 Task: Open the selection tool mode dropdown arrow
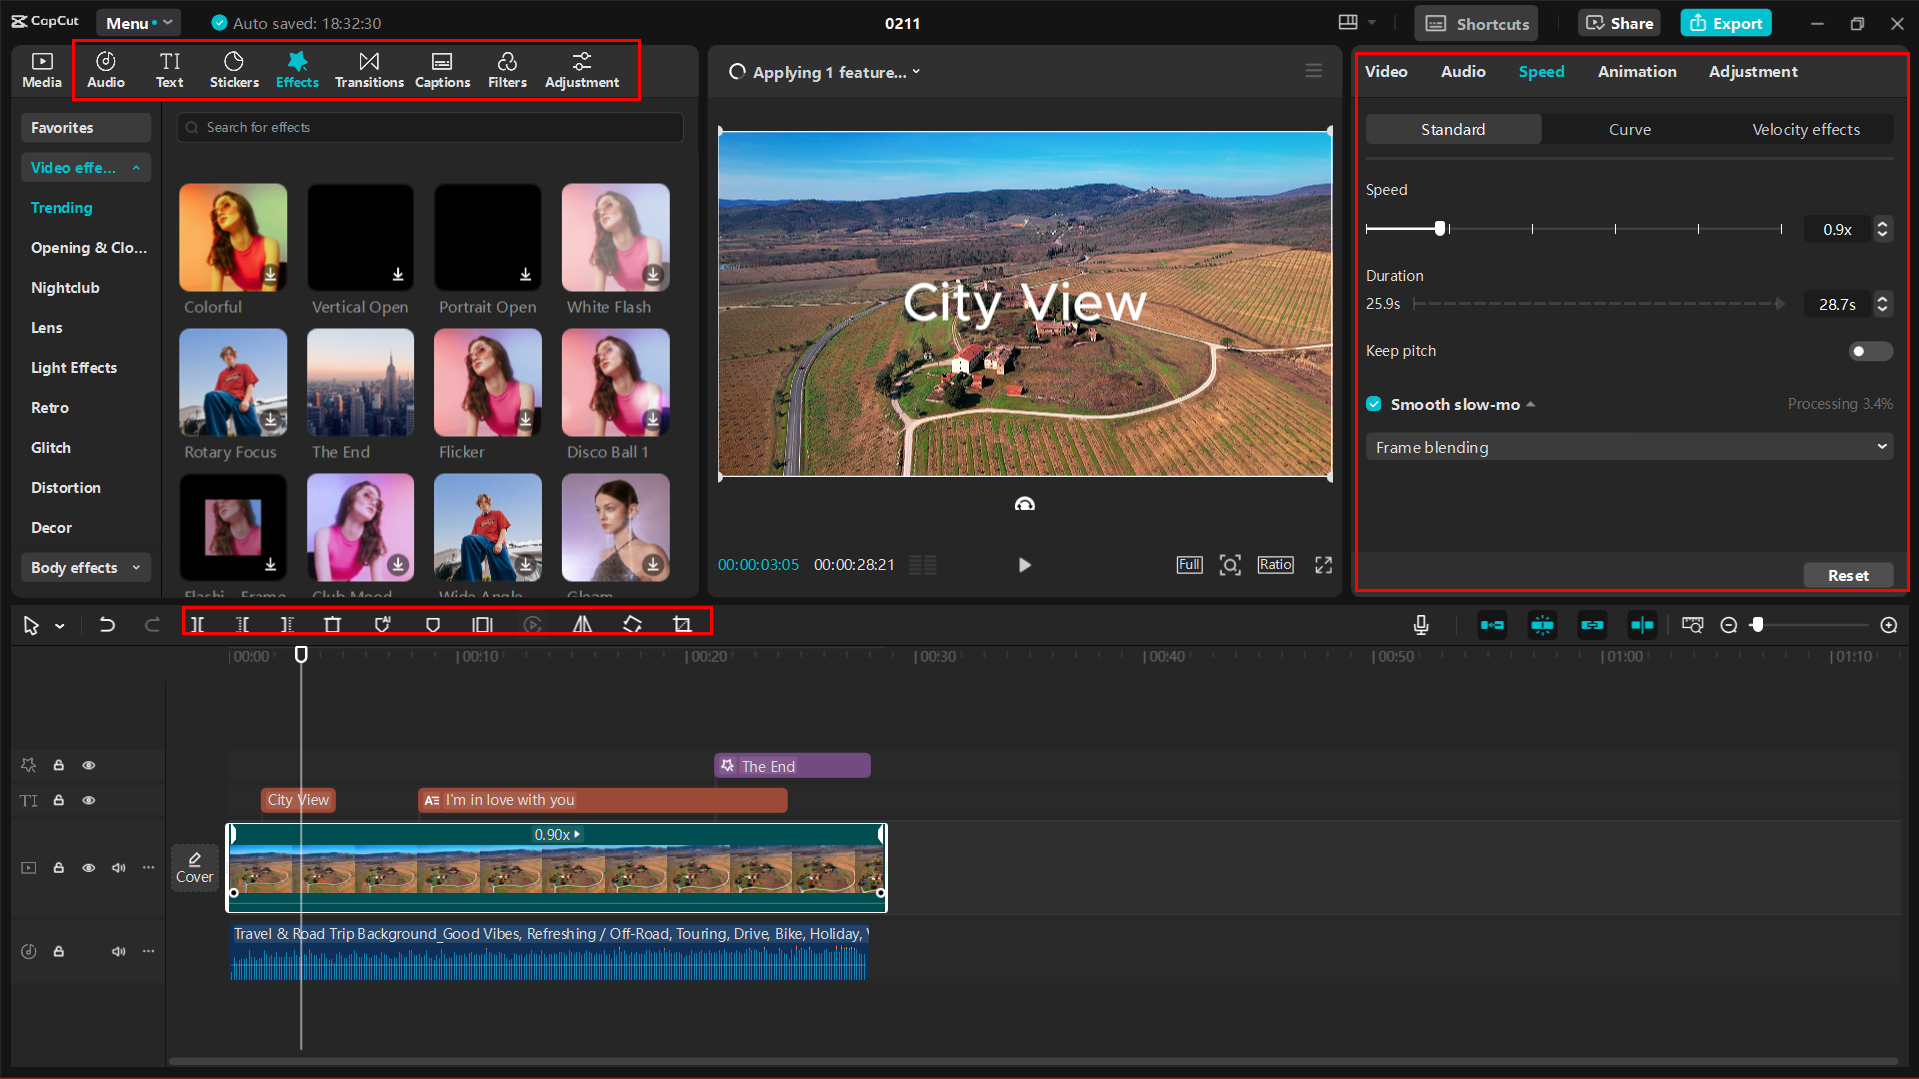coord(60,626)
